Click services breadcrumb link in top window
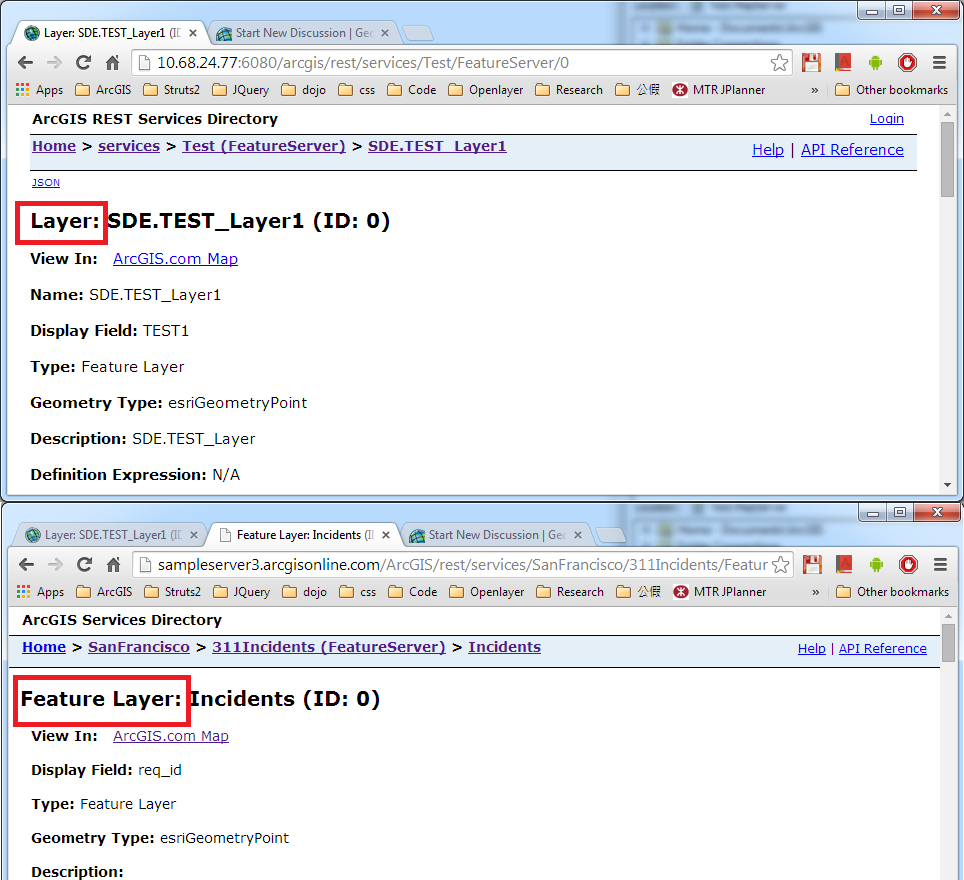964x880 pixels. point(129,146)
